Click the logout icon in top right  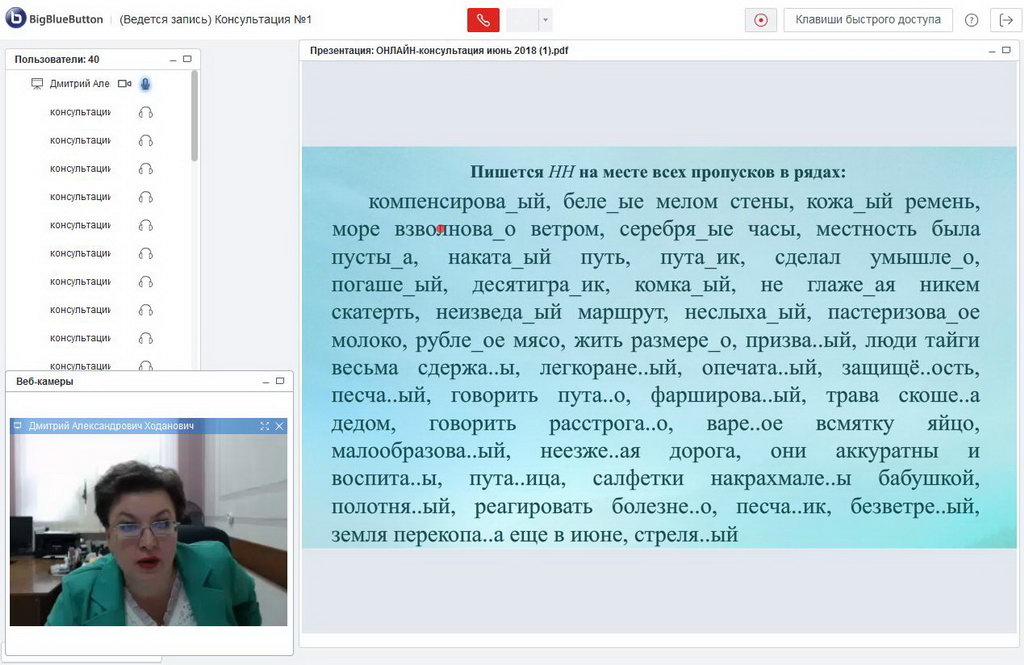(x=1005, y=20)
